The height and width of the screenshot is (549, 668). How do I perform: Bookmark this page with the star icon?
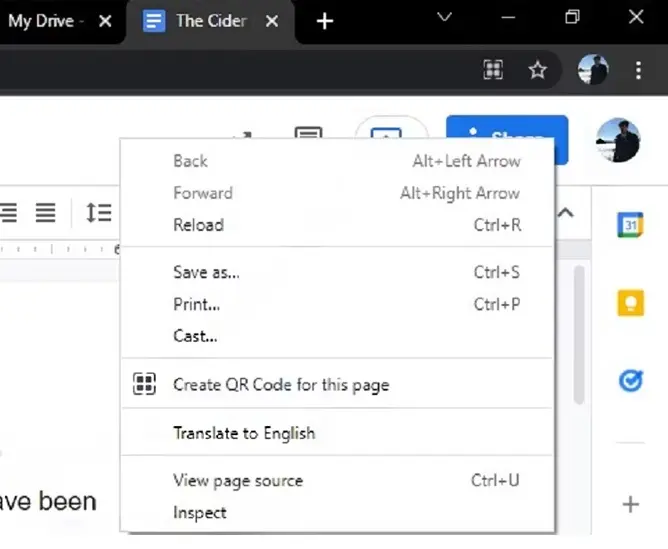coord(538,70)
